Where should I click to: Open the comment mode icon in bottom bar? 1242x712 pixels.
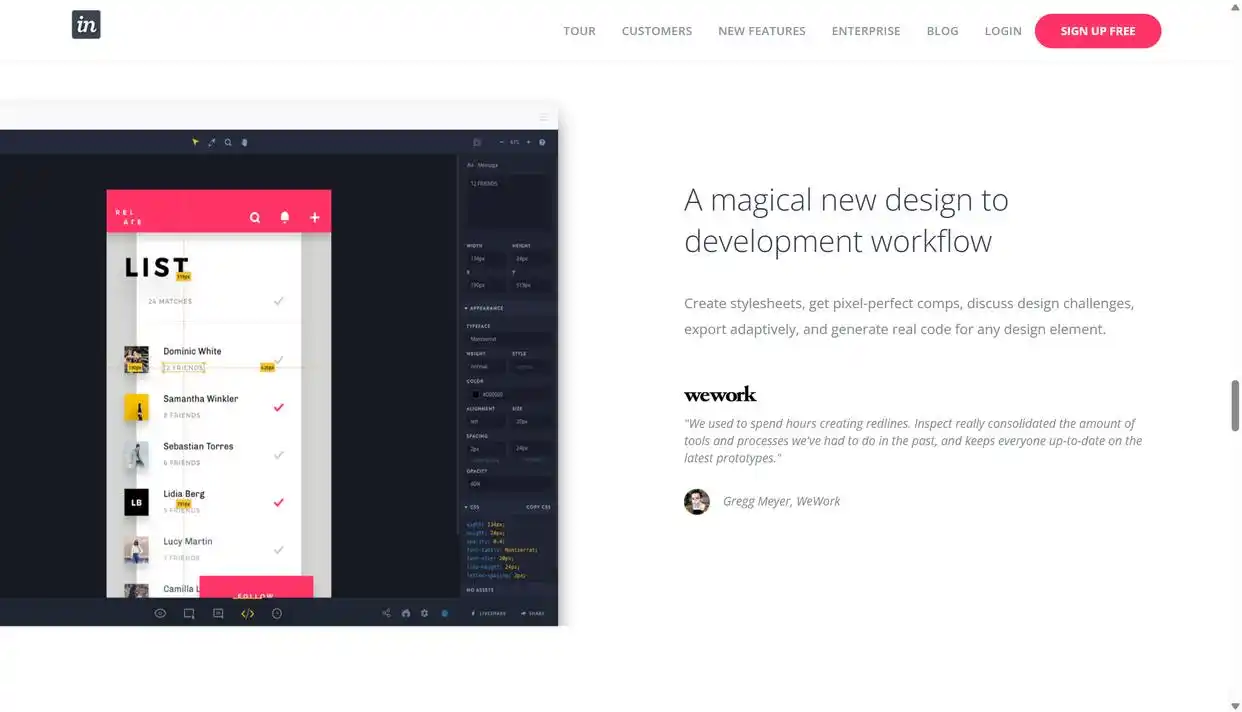pyautogui.click(x=218, y=613)
